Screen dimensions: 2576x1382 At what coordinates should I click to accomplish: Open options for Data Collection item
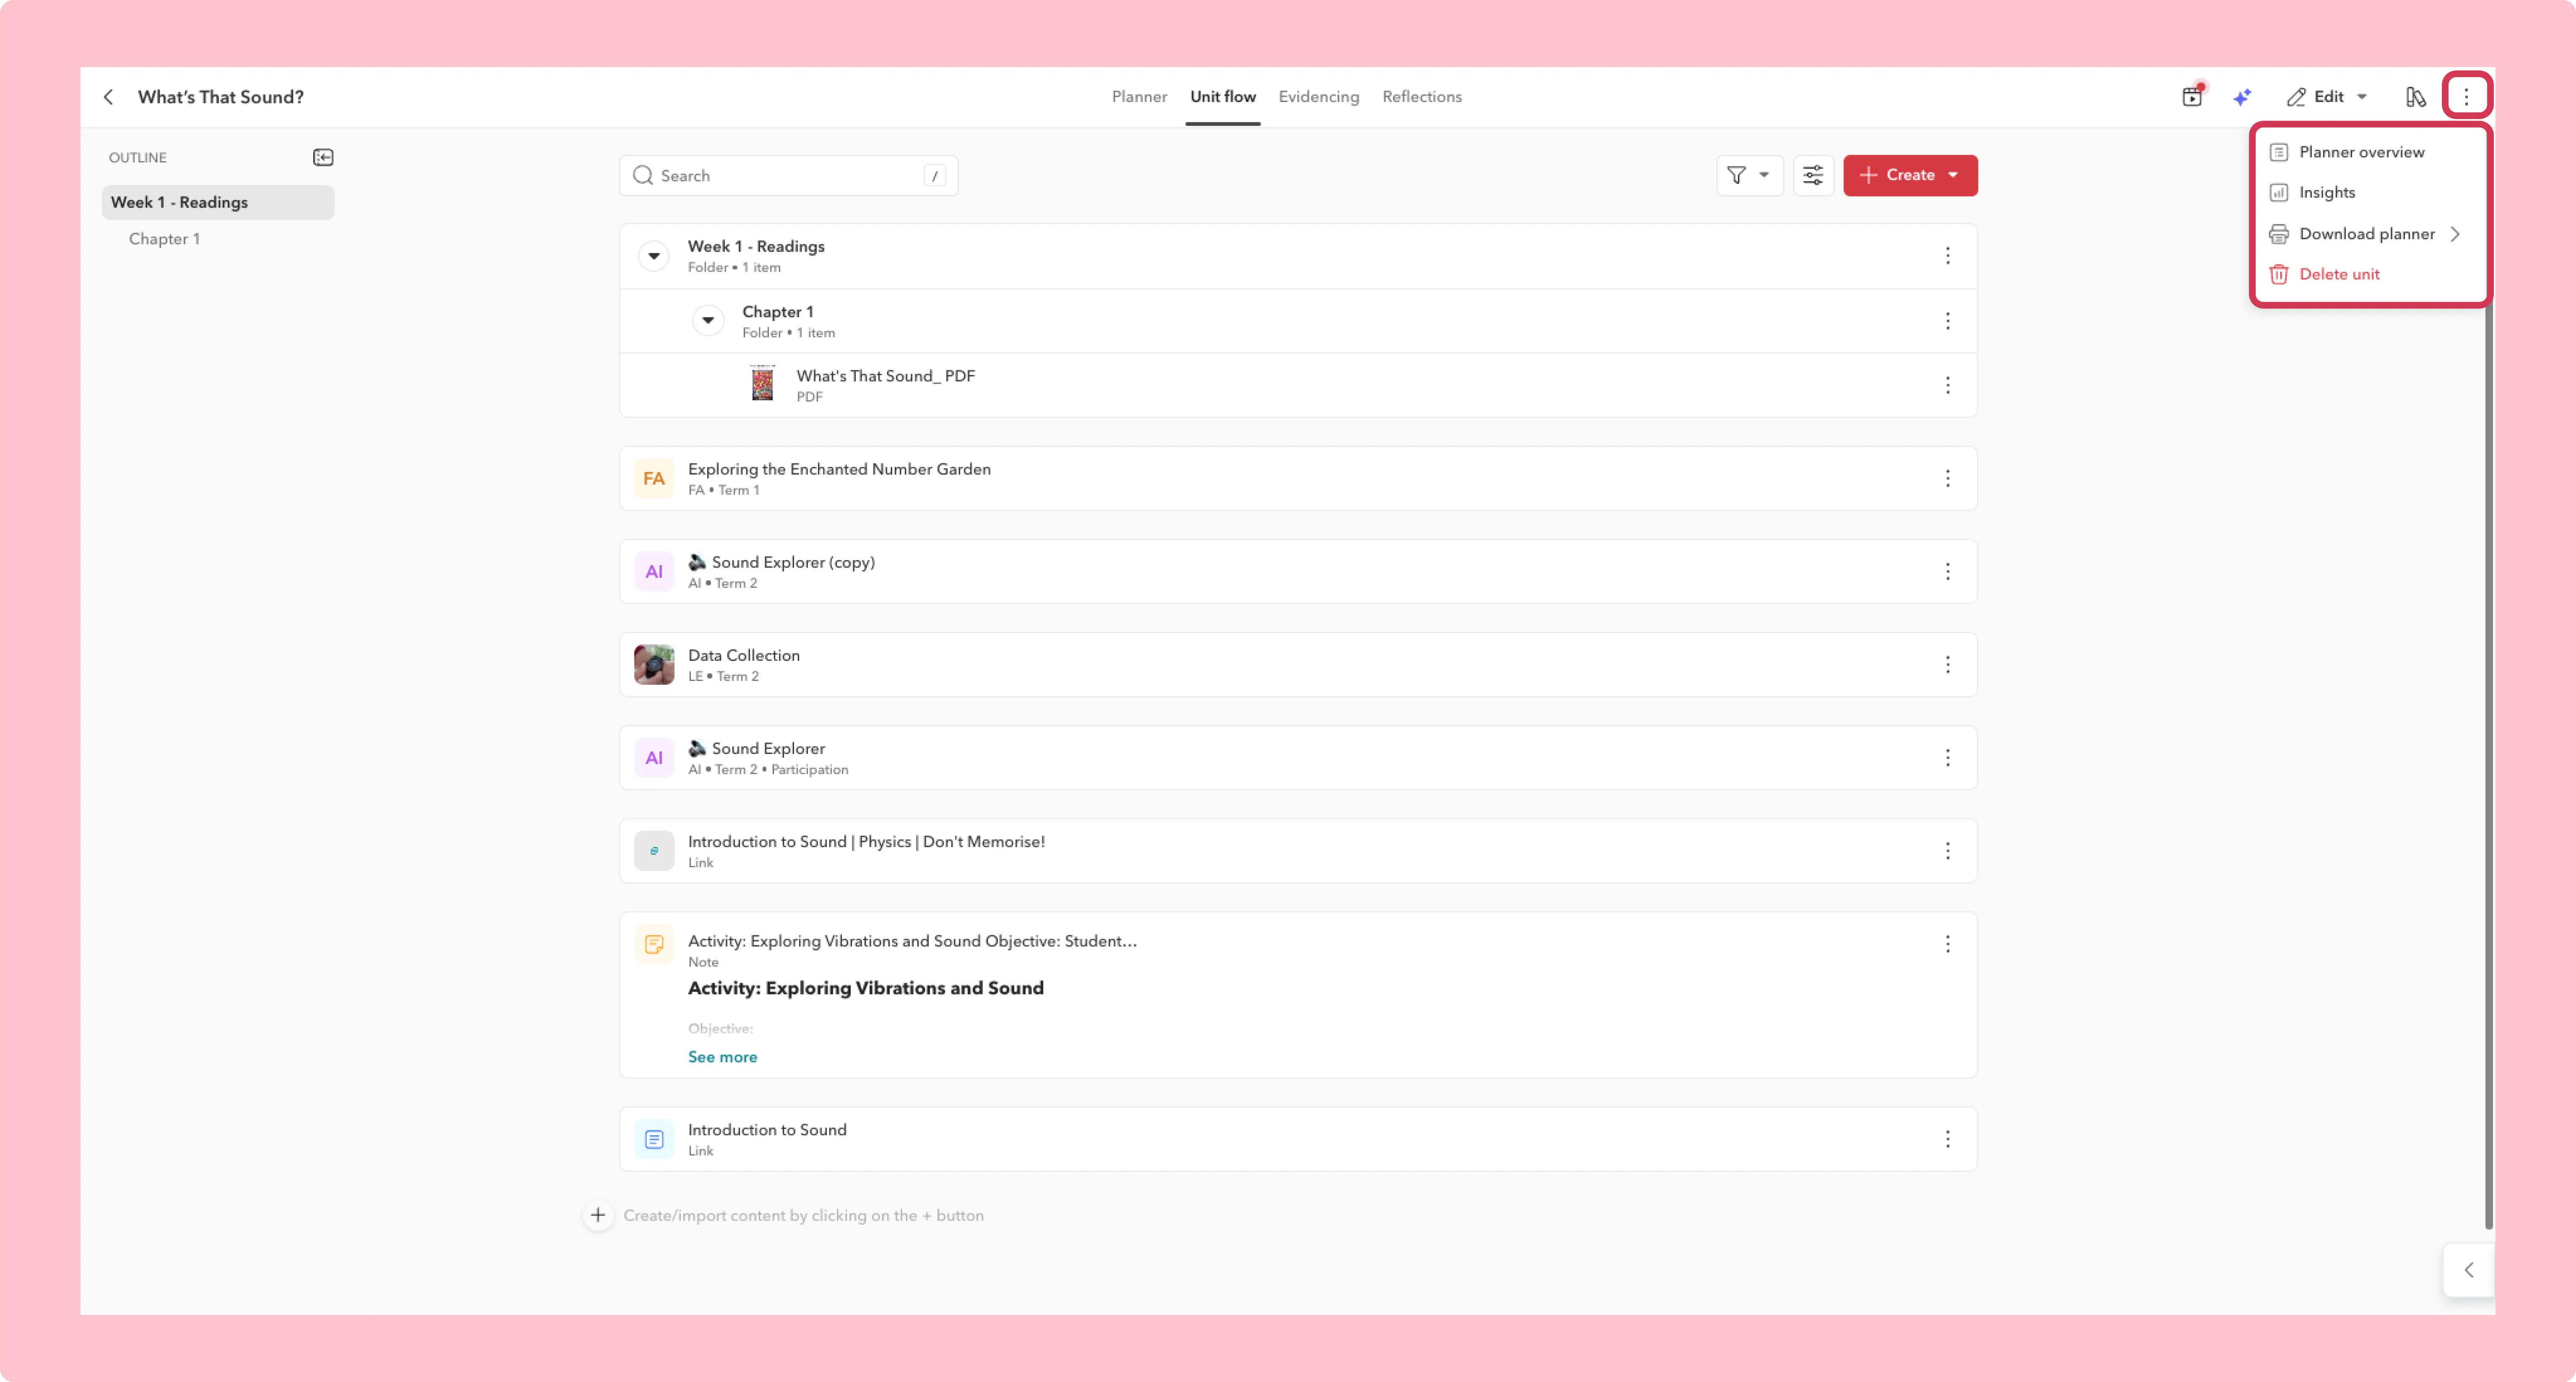pyautogui.click(x=1947, y=665)
